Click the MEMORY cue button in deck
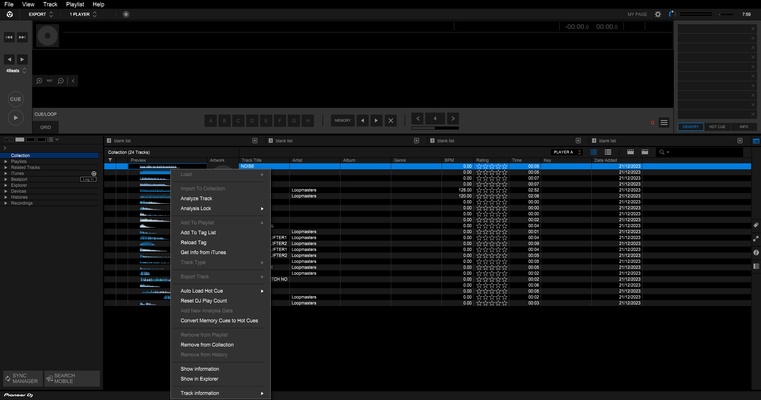Screen dimensions: 761x400 click(343, 120)
